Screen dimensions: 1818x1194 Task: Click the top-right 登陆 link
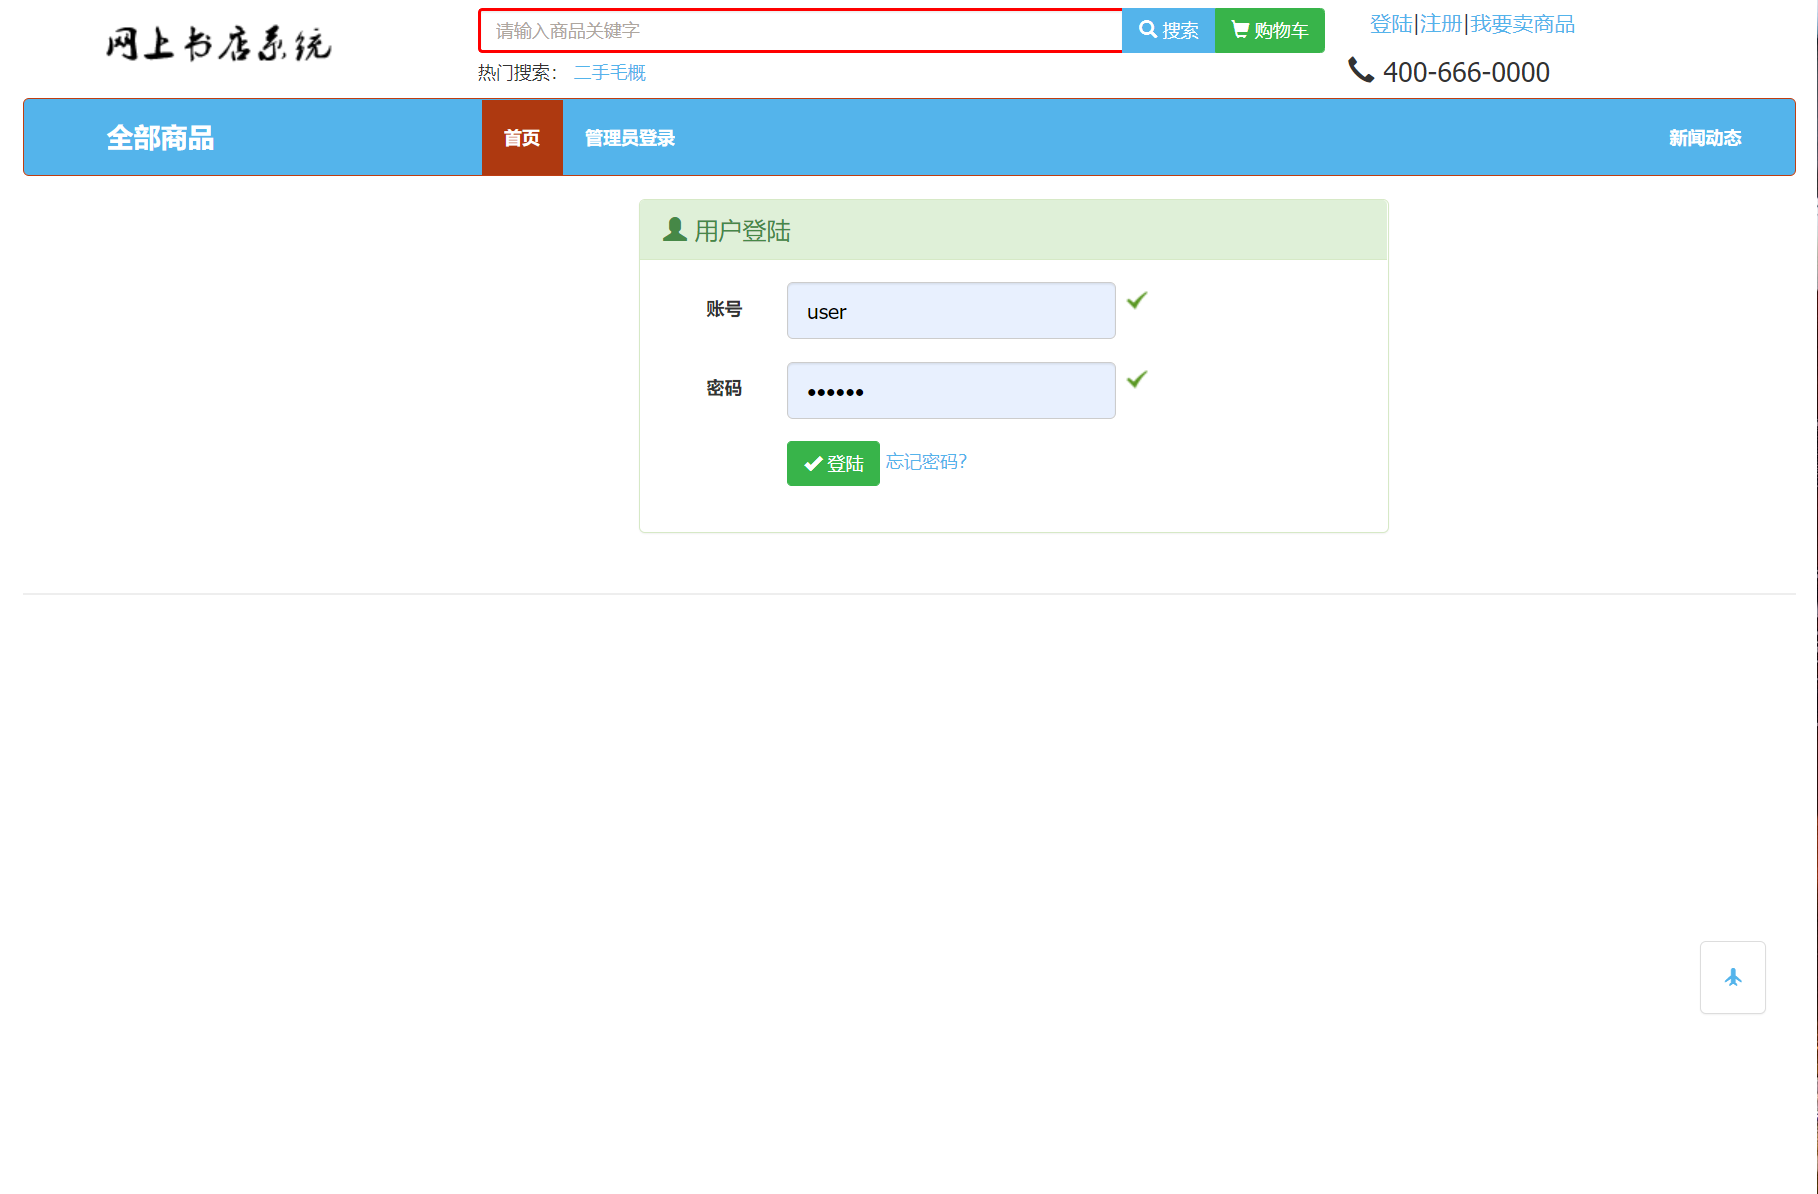[1390, 24]
